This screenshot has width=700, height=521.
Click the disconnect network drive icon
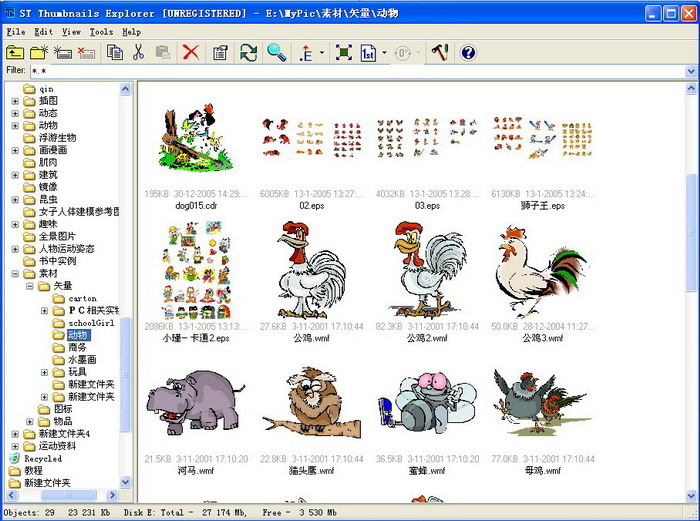(x=87, y=53)
